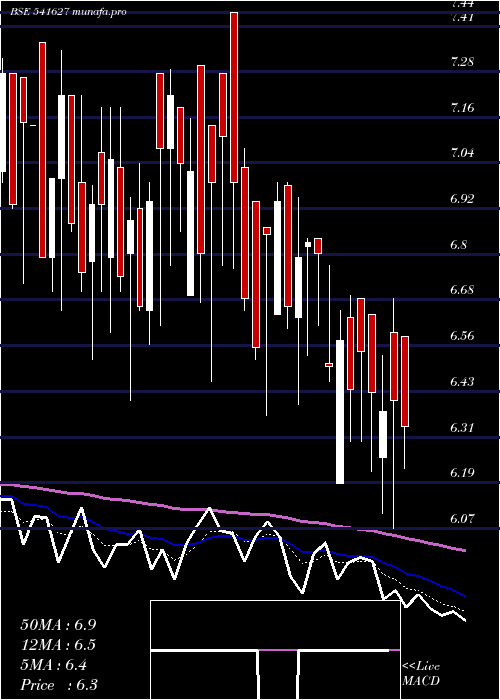
Task: Click the 7.41 price axis label
Action: pos(462,18)
